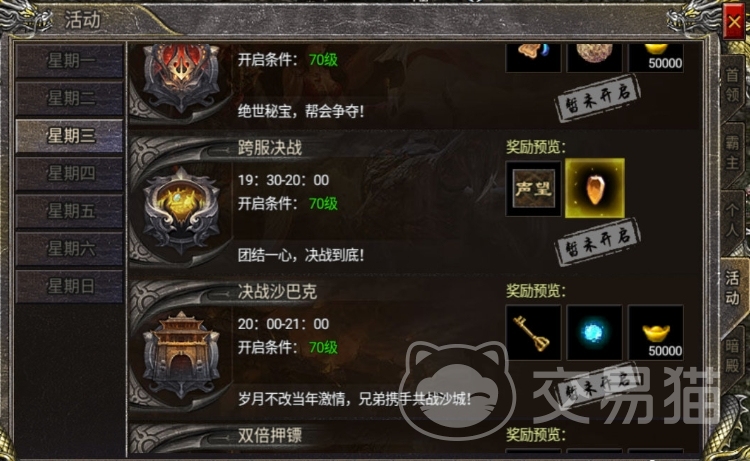Switch to the 星期二 tab
750x461 pixels.
(70, 99)
